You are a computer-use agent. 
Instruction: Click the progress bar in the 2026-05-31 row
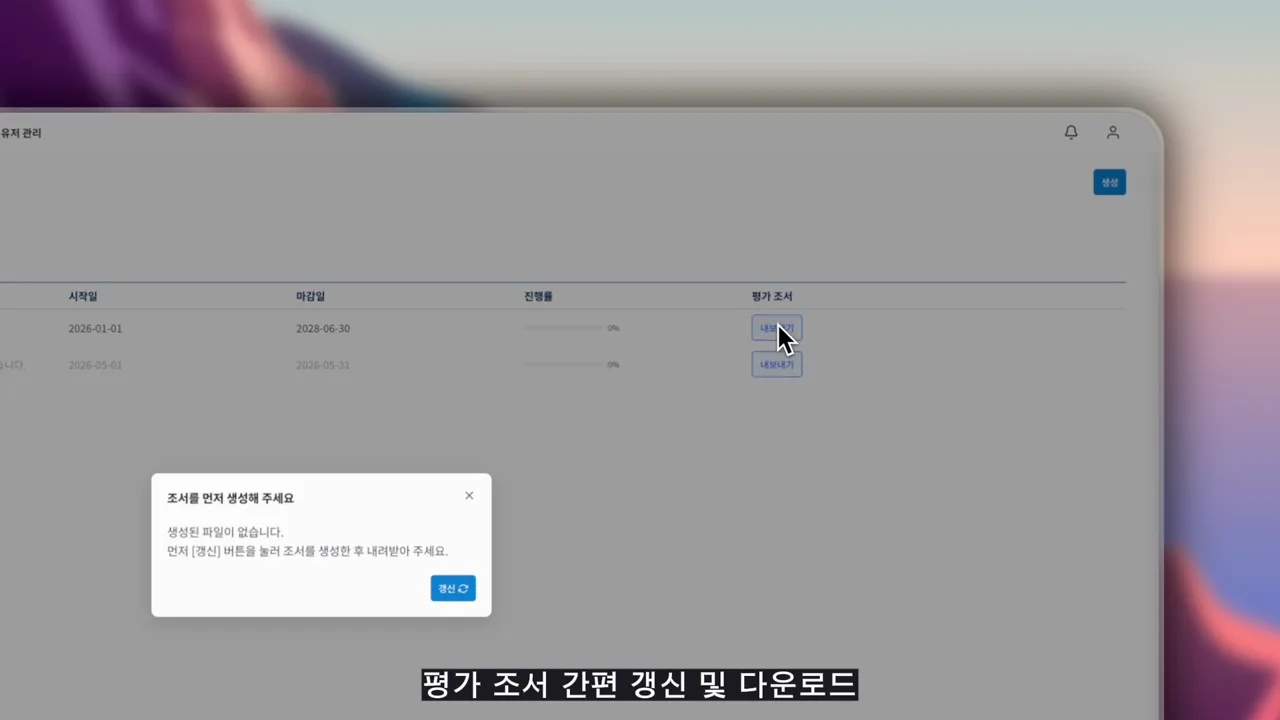(x=563, y=365)
